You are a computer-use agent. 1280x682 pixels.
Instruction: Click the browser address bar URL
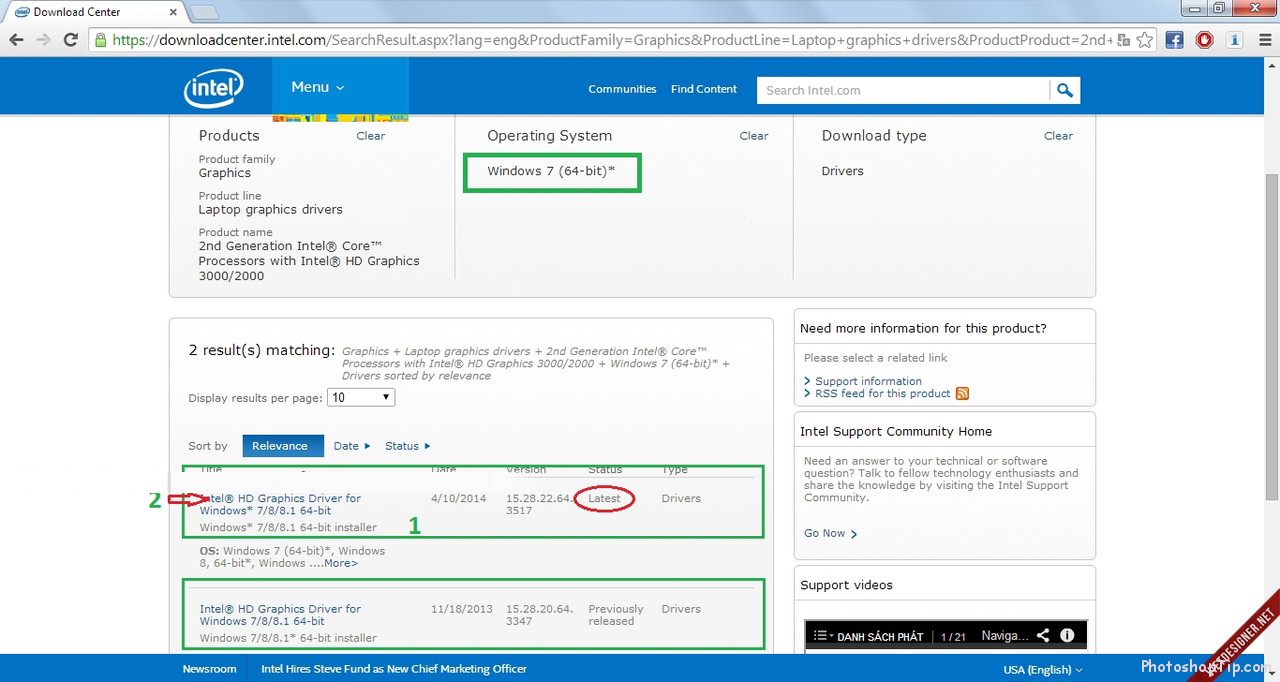[612, 40]
